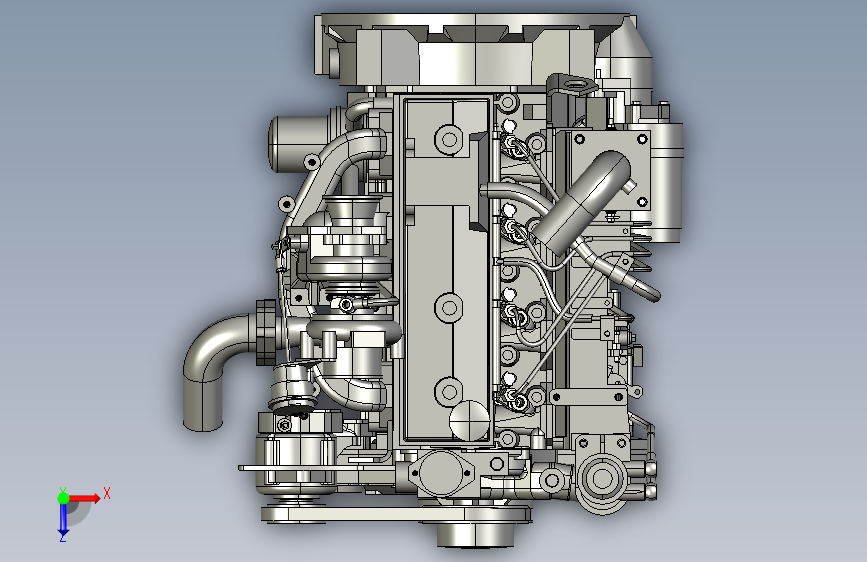Select the crankshaft pulley below the engine
Image resolution: width=867 pixels, height=562 pixels.
(476, 533)
